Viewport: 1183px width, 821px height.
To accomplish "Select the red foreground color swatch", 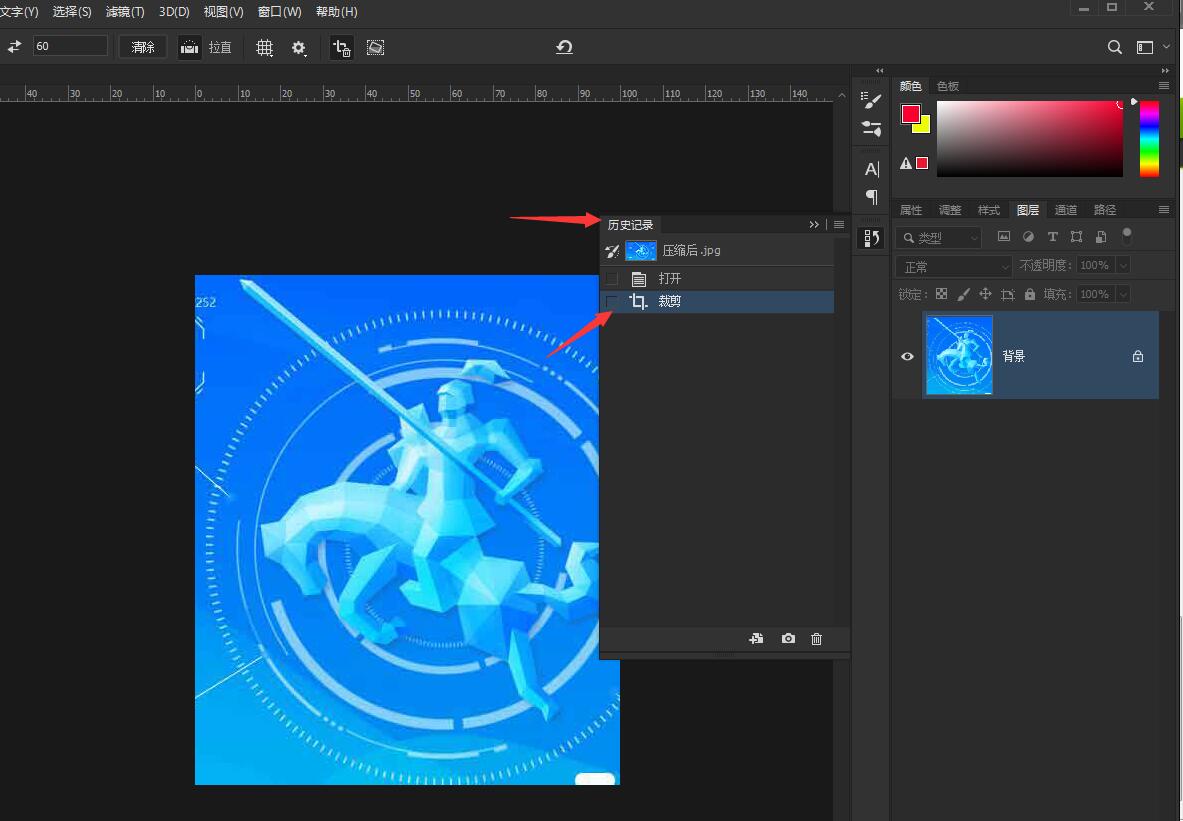I will click(910, 114).
